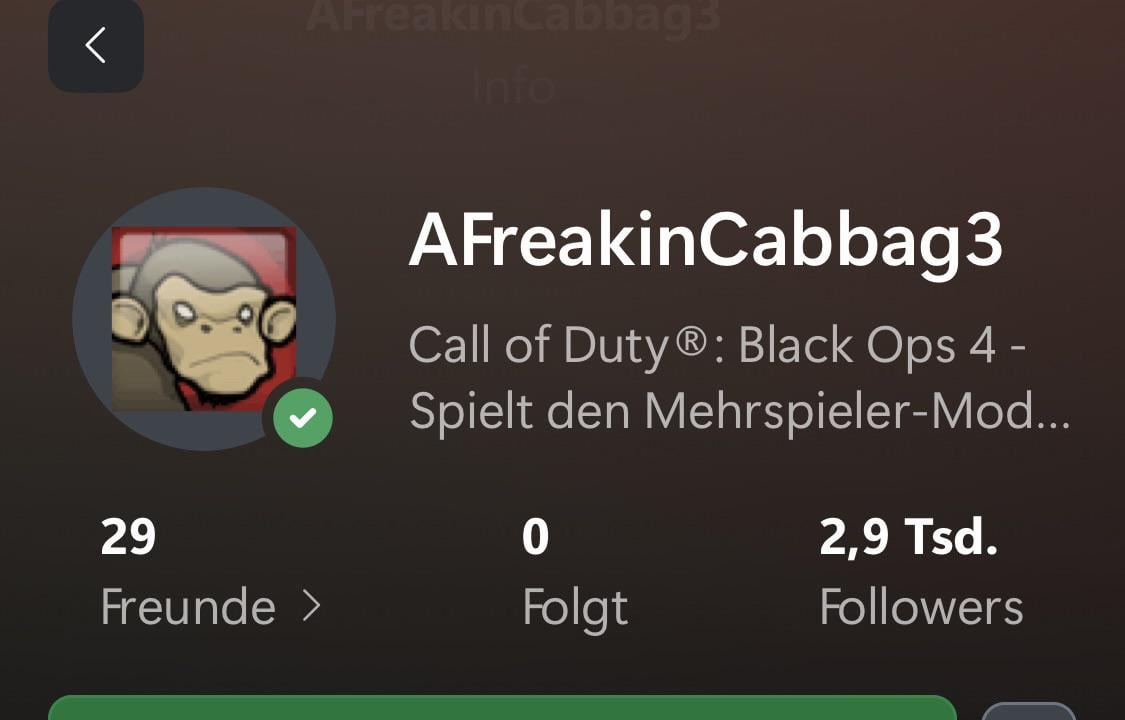Select the 2,9 Tsd. followers count
Image resolution: width=1125 pixels, height=720 pixels.
[x=908, y=537]
